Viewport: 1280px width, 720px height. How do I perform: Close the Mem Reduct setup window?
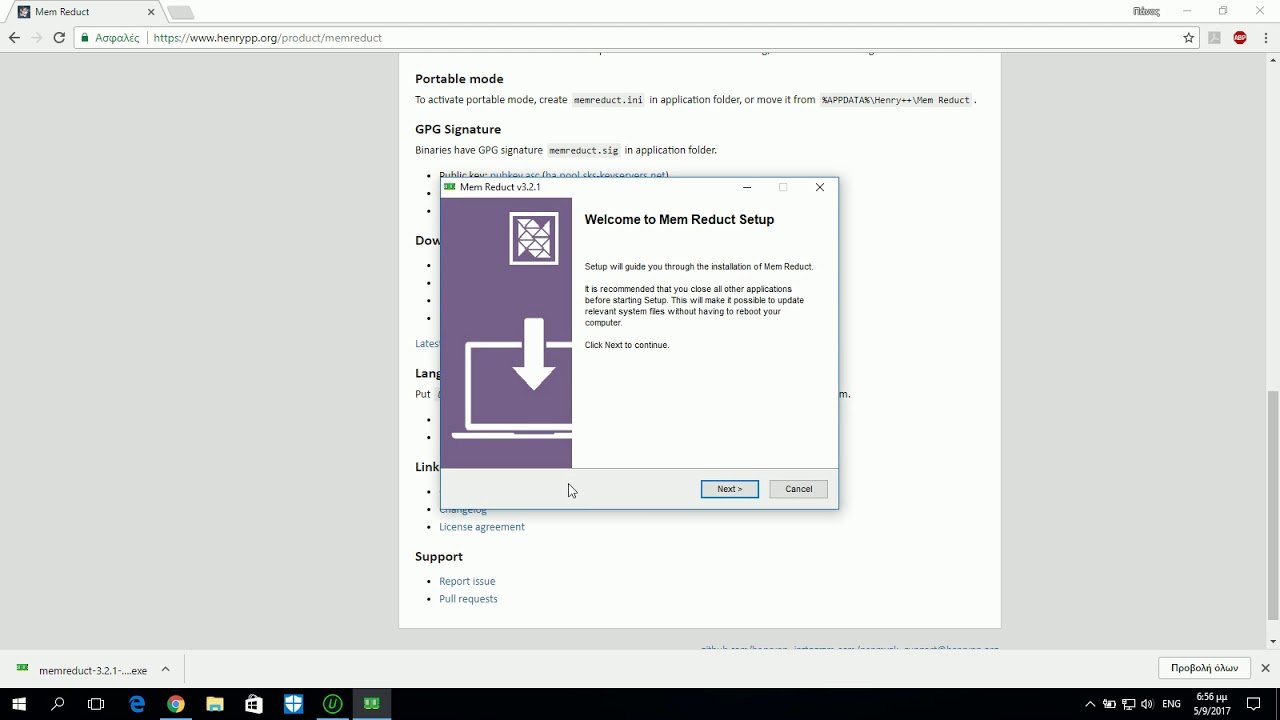[820, 187]
